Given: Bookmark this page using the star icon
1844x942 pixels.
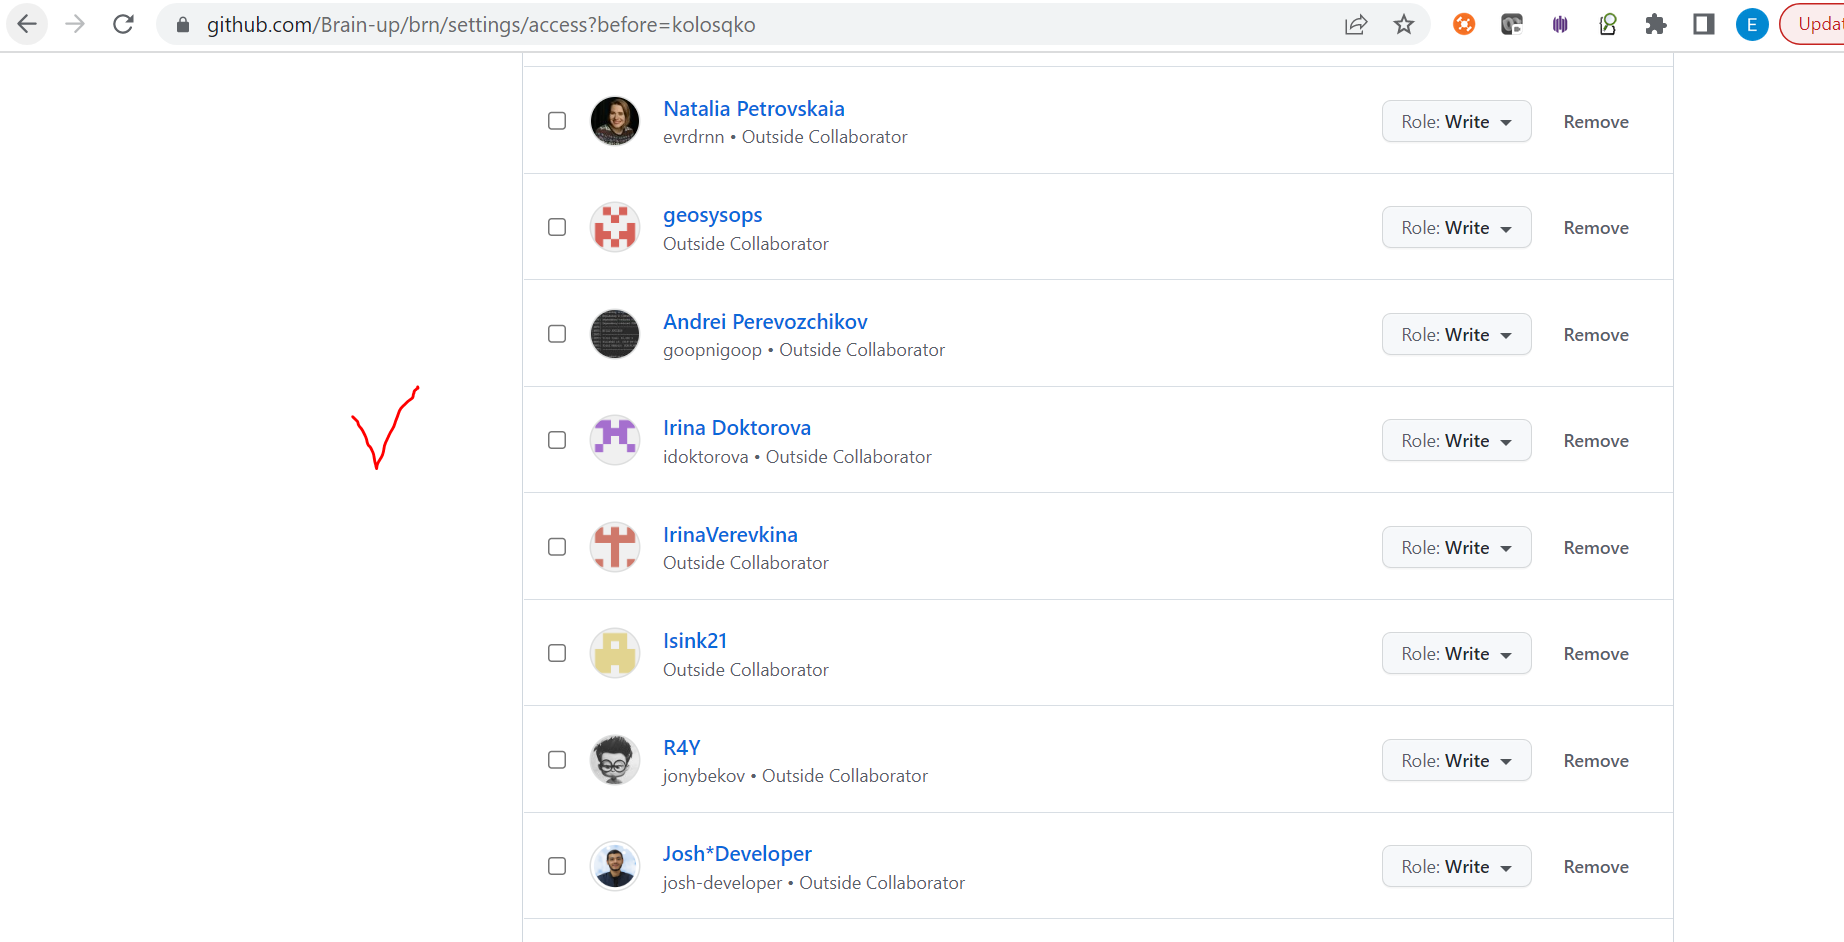Looking at the screenshot, I should (x=1404, y=24).
